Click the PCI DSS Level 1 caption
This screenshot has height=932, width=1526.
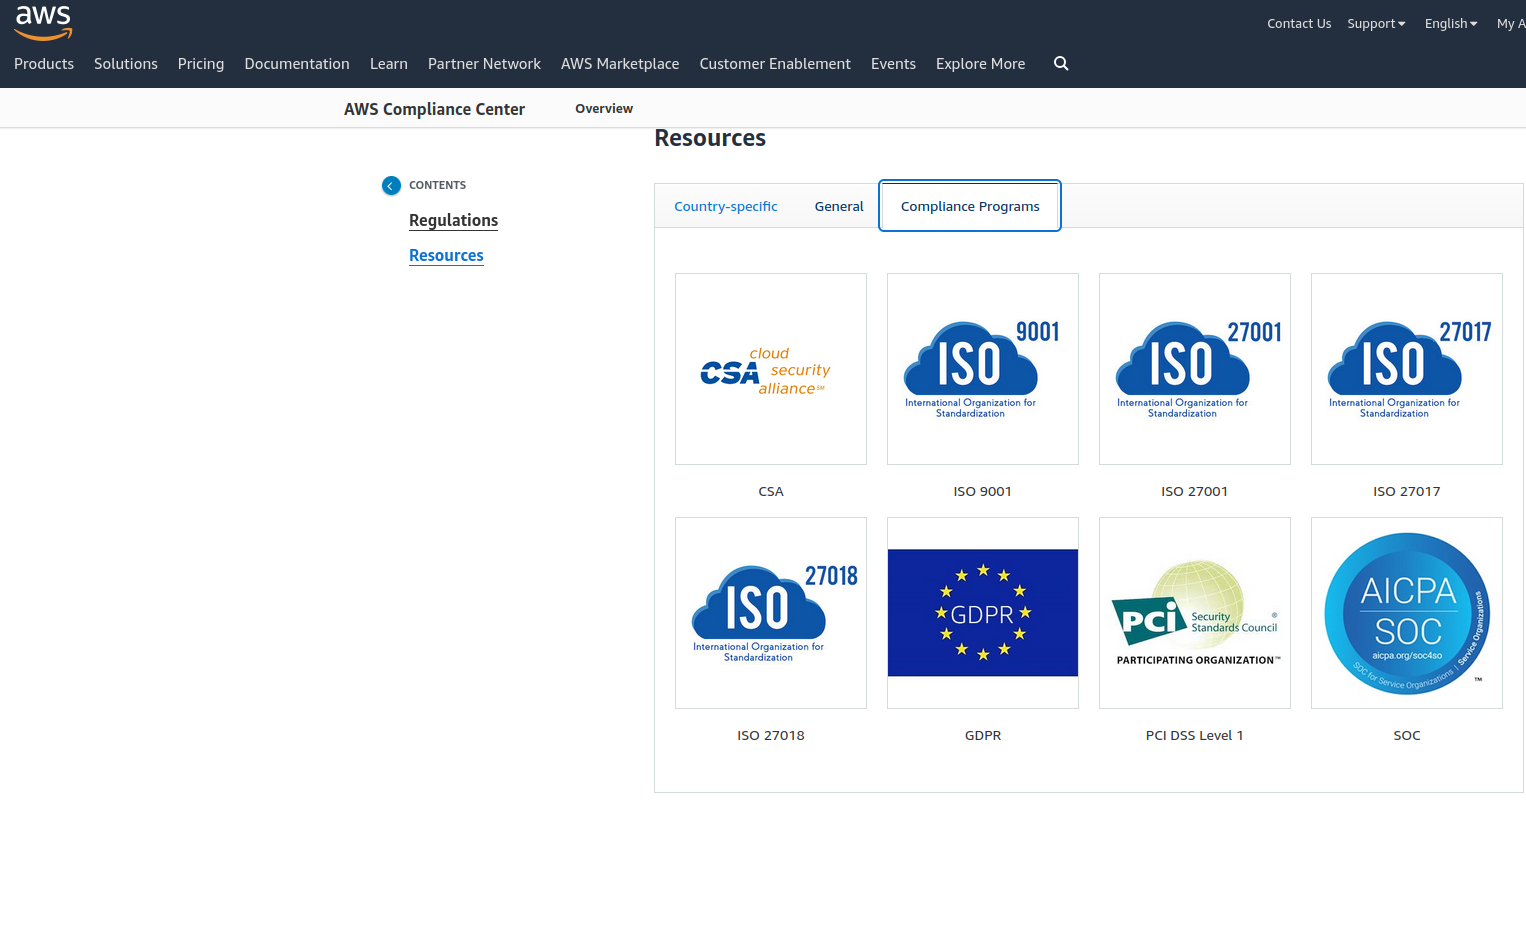pyautogui.click(x=1195, y=735)
